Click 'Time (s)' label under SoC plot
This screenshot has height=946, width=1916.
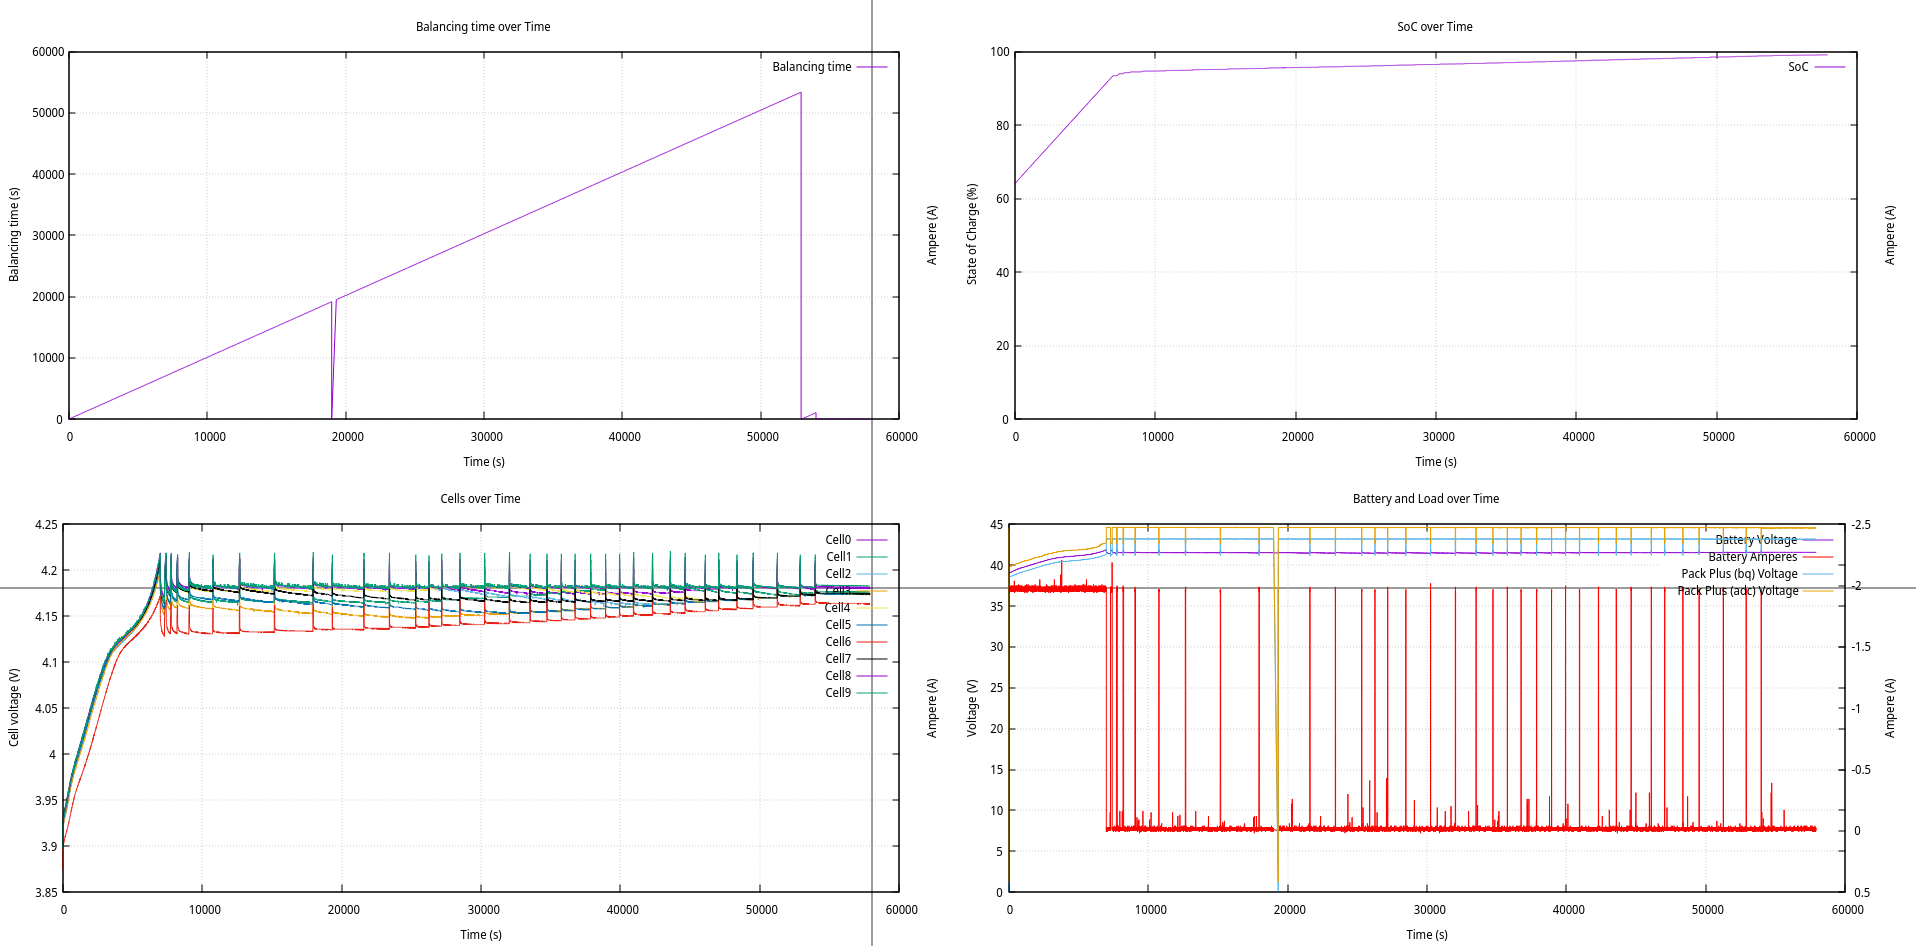coord(1436,462)
